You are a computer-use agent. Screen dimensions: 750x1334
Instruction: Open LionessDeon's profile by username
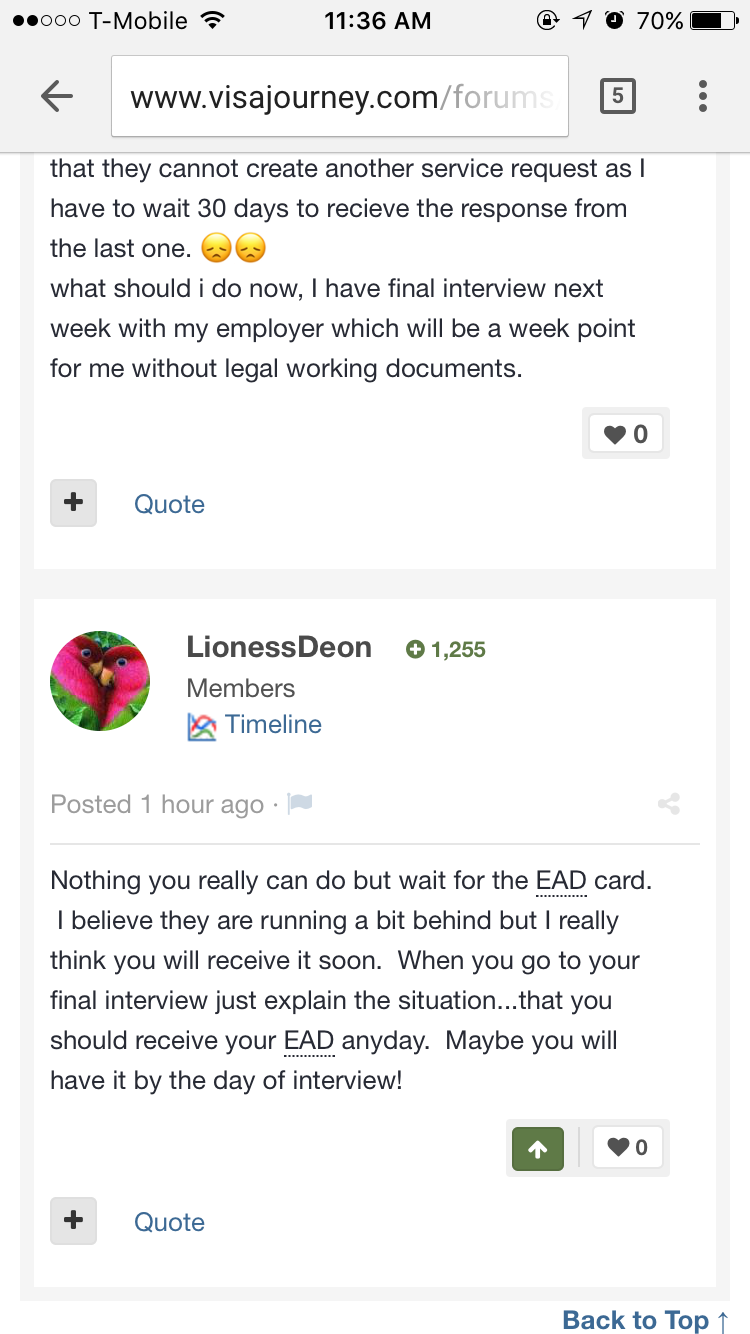[279, 647]
